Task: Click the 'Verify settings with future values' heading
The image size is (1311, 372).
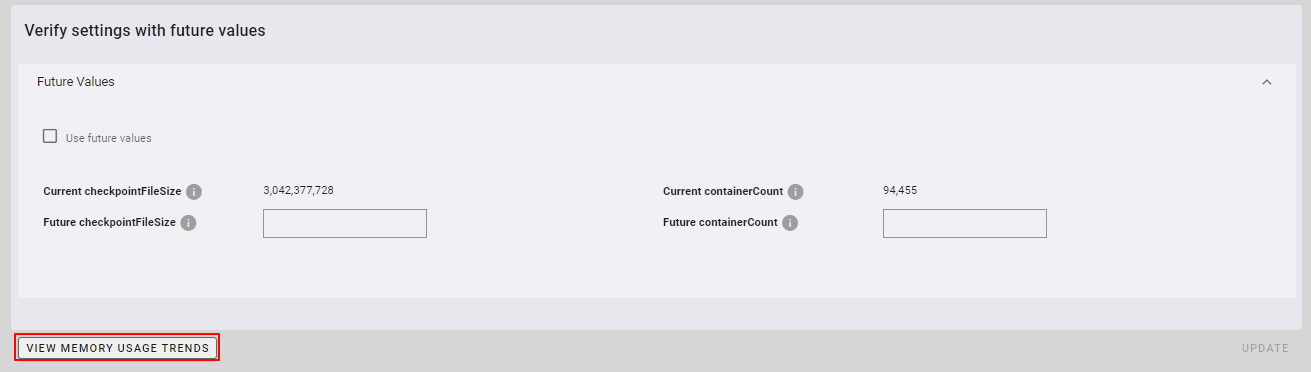Action: pyautogui.click(x=145, y=31)
